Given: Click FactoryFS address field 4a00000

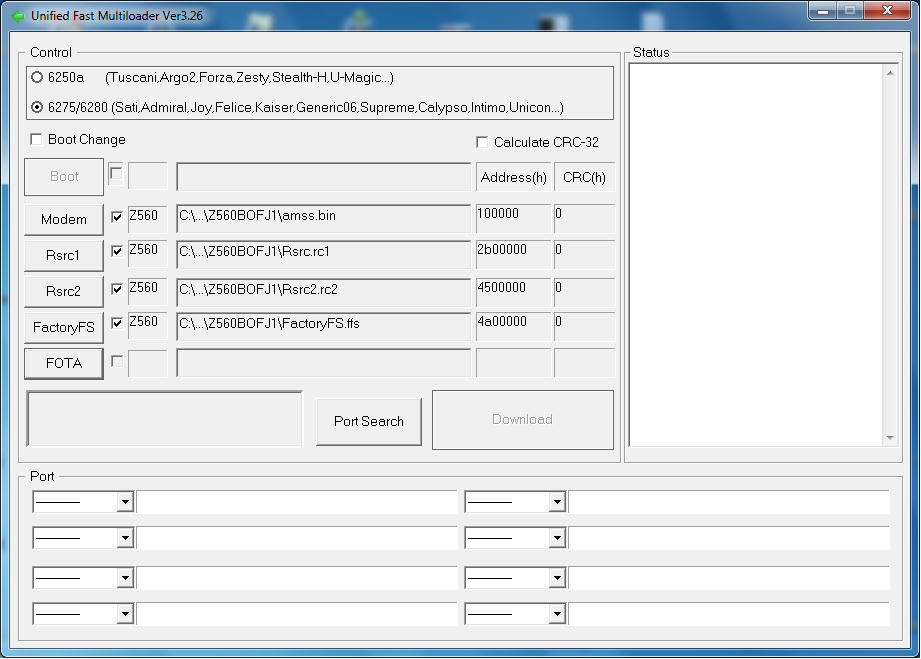Looking at the screenshot, I should tap(513, 325).
